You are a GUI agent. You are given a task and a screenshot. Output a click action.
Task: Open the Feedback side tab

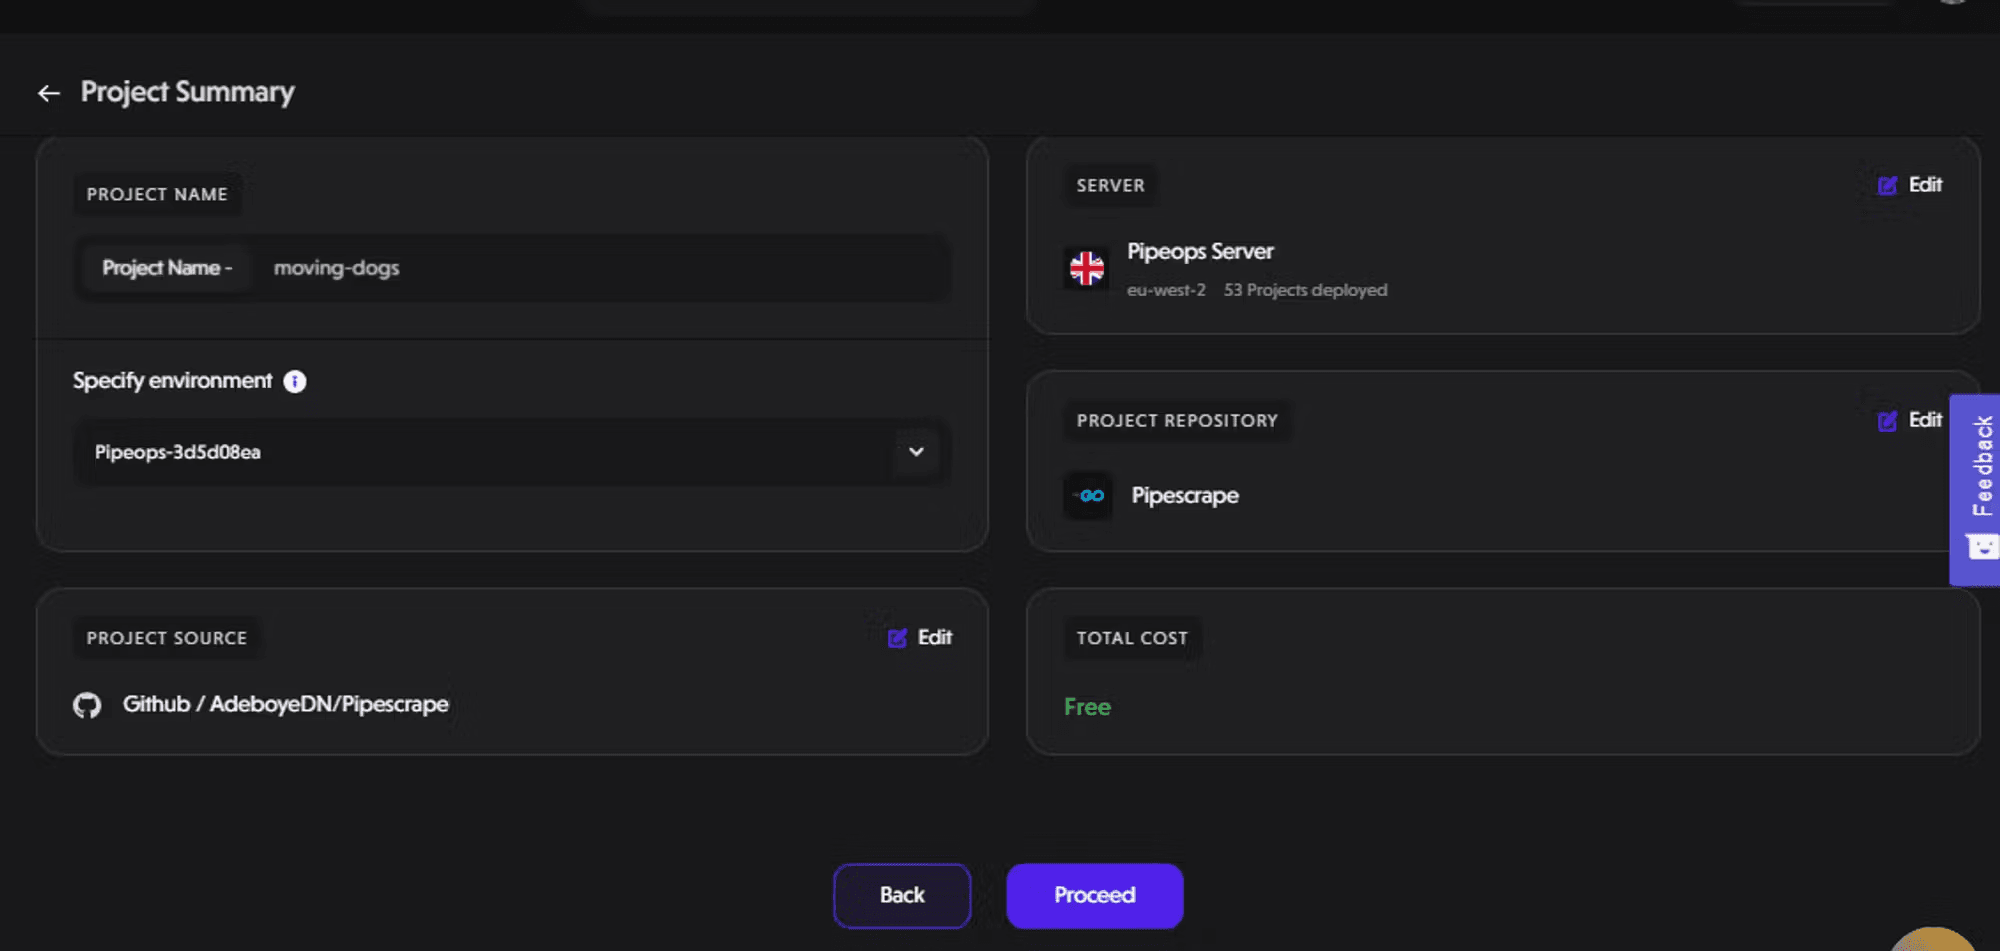1975,489
